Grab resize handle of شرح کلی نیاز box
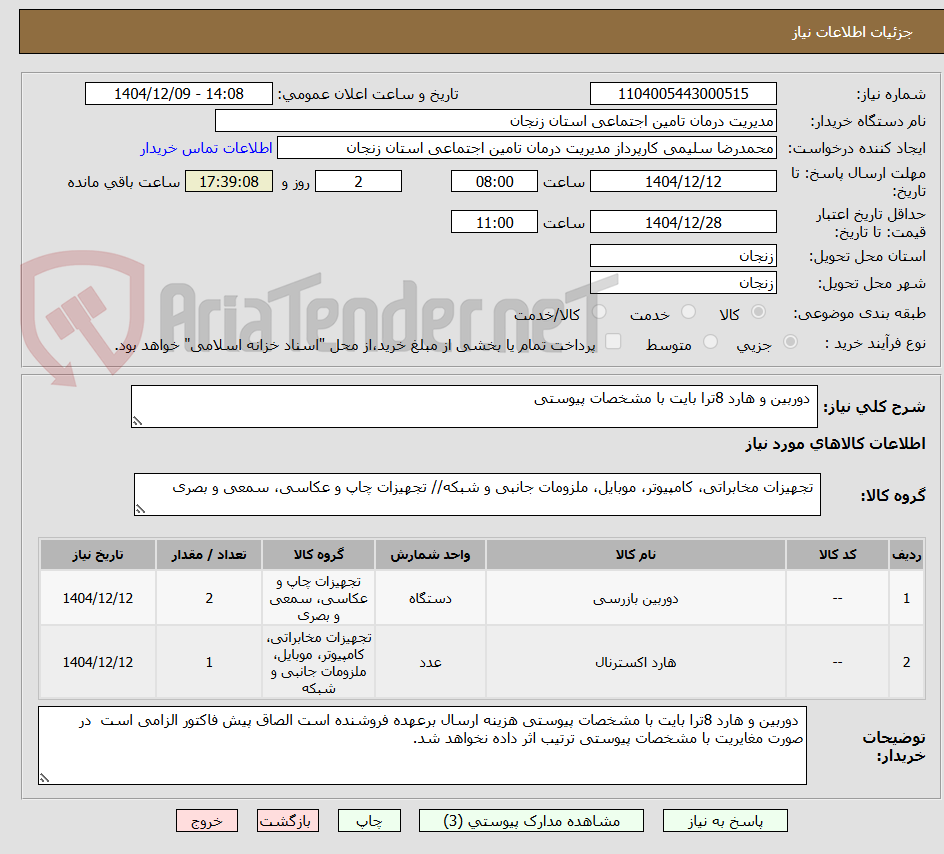 click(137, 421)
